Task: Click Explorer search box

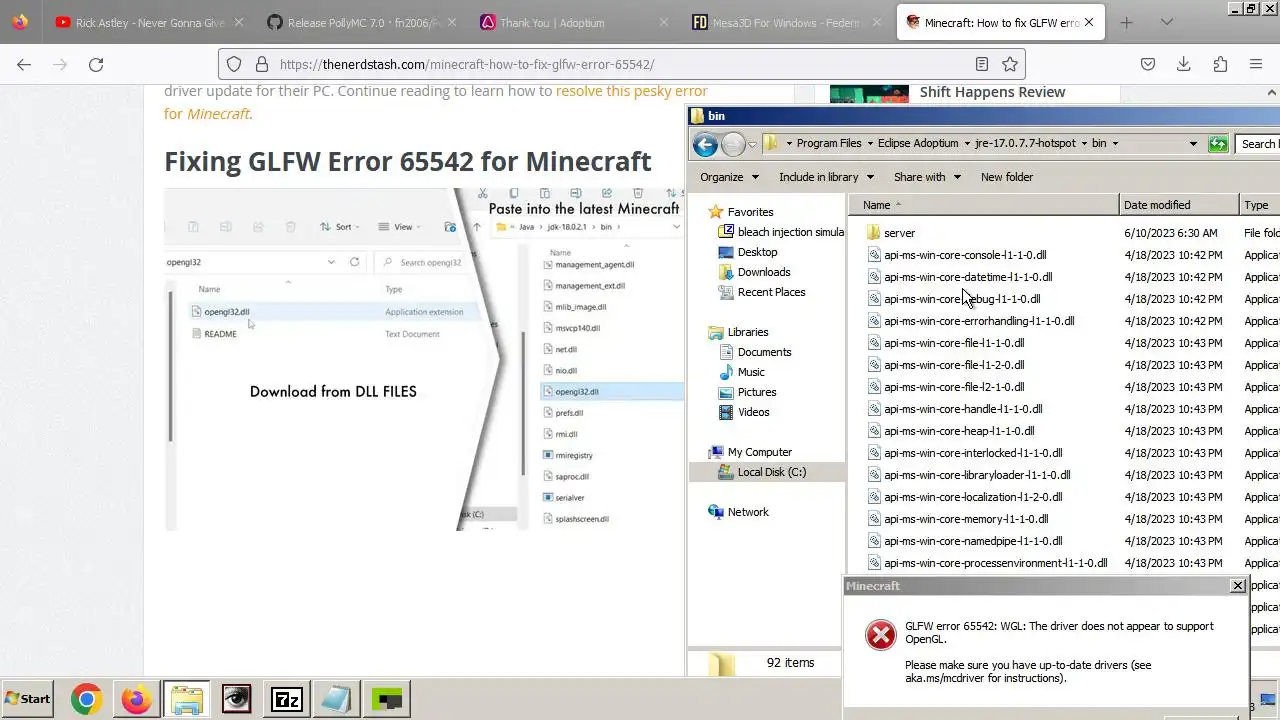Action: tap(1257, 144)
